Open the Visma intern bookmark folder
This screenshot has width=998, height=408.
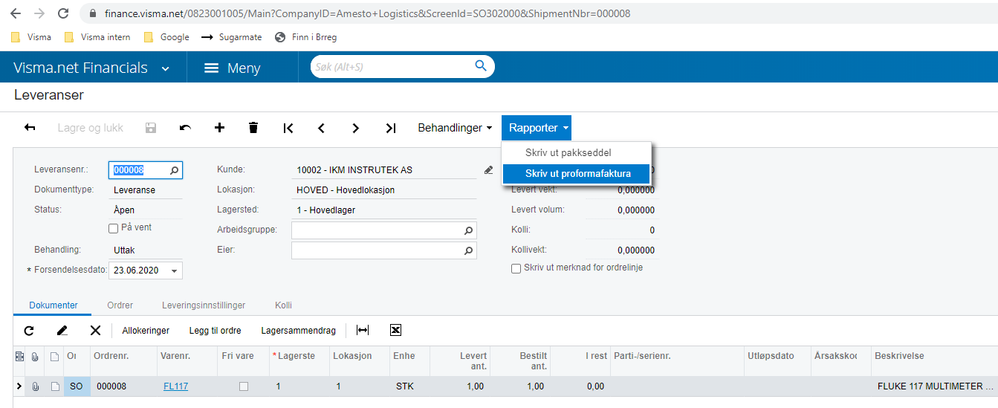click(x=97, y=37)
